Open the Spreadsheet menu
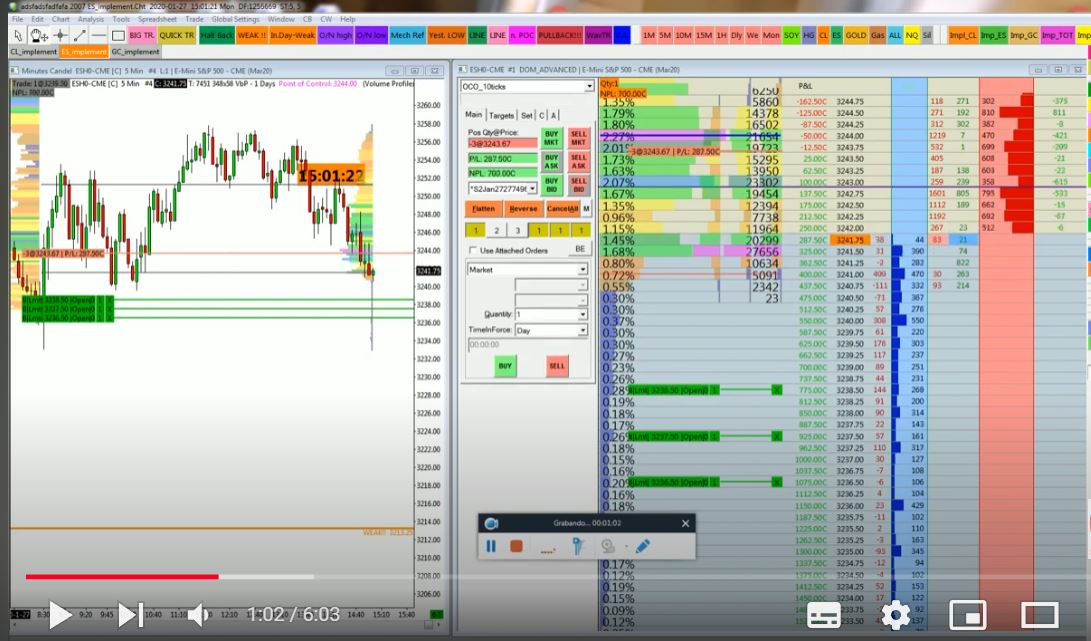 coord(157,19)
